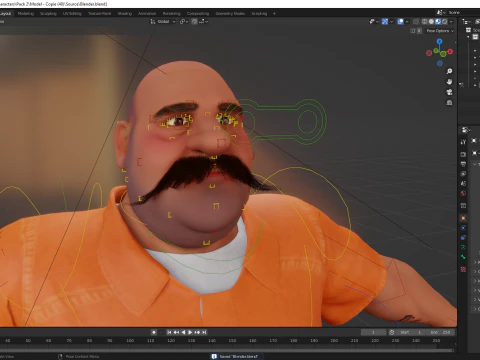Switch to the Sculpting workspace tab
480x360 pixels.
coord(48,14)
